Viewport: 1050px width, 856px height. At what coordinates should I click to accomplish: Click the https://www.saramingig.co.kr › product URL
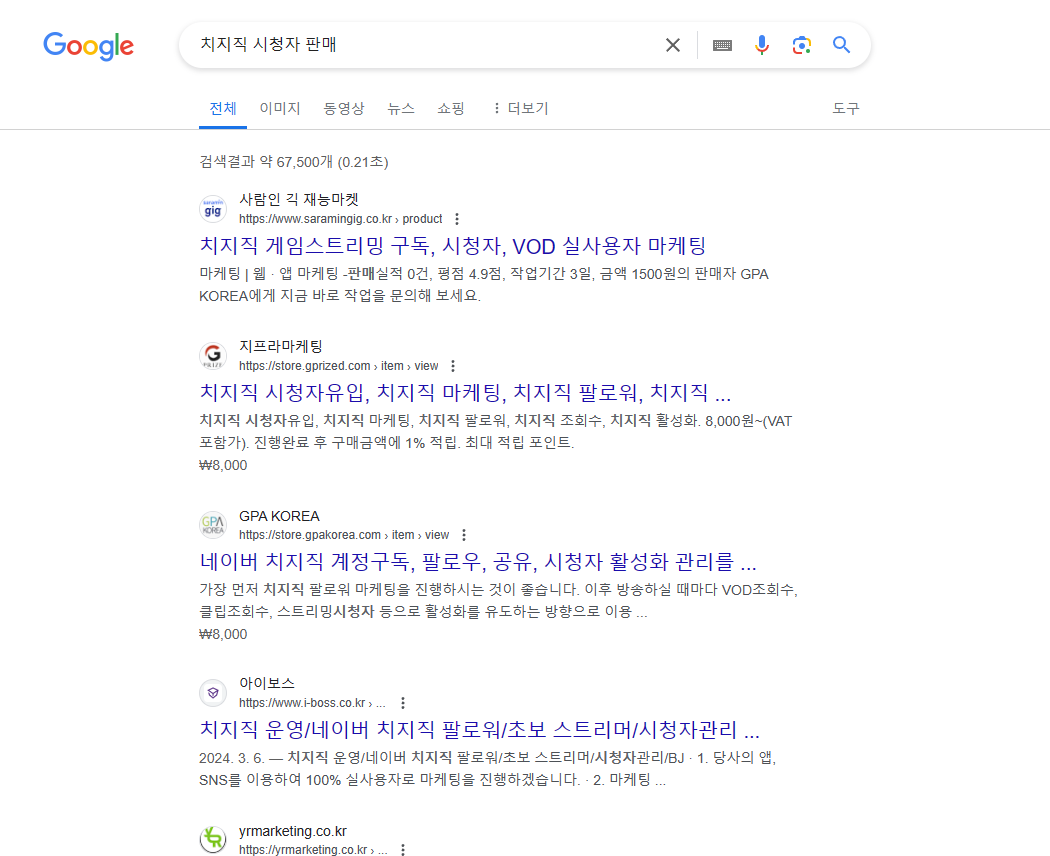click(x=340, y=219)
